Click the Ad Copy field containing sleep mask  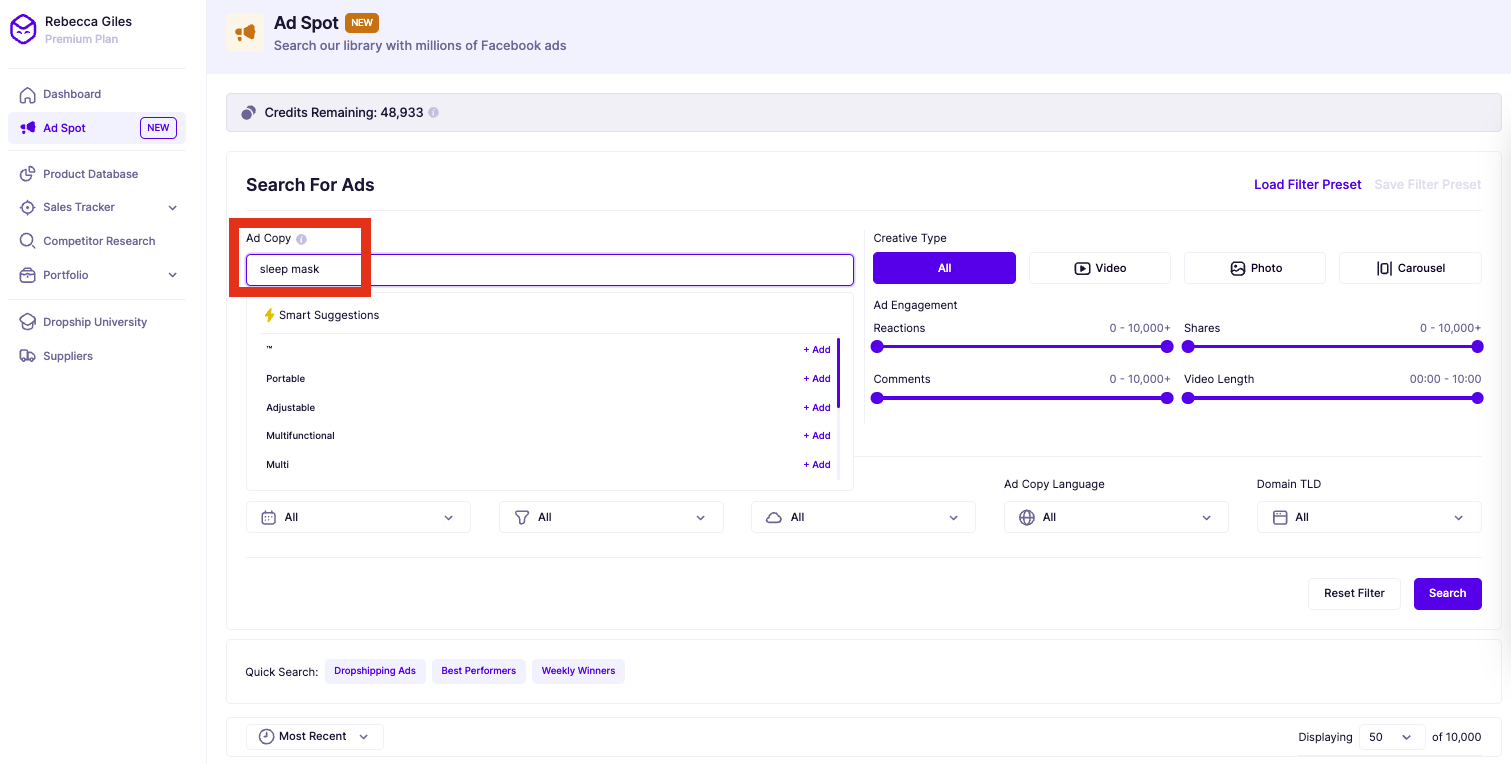click(548, 269)
